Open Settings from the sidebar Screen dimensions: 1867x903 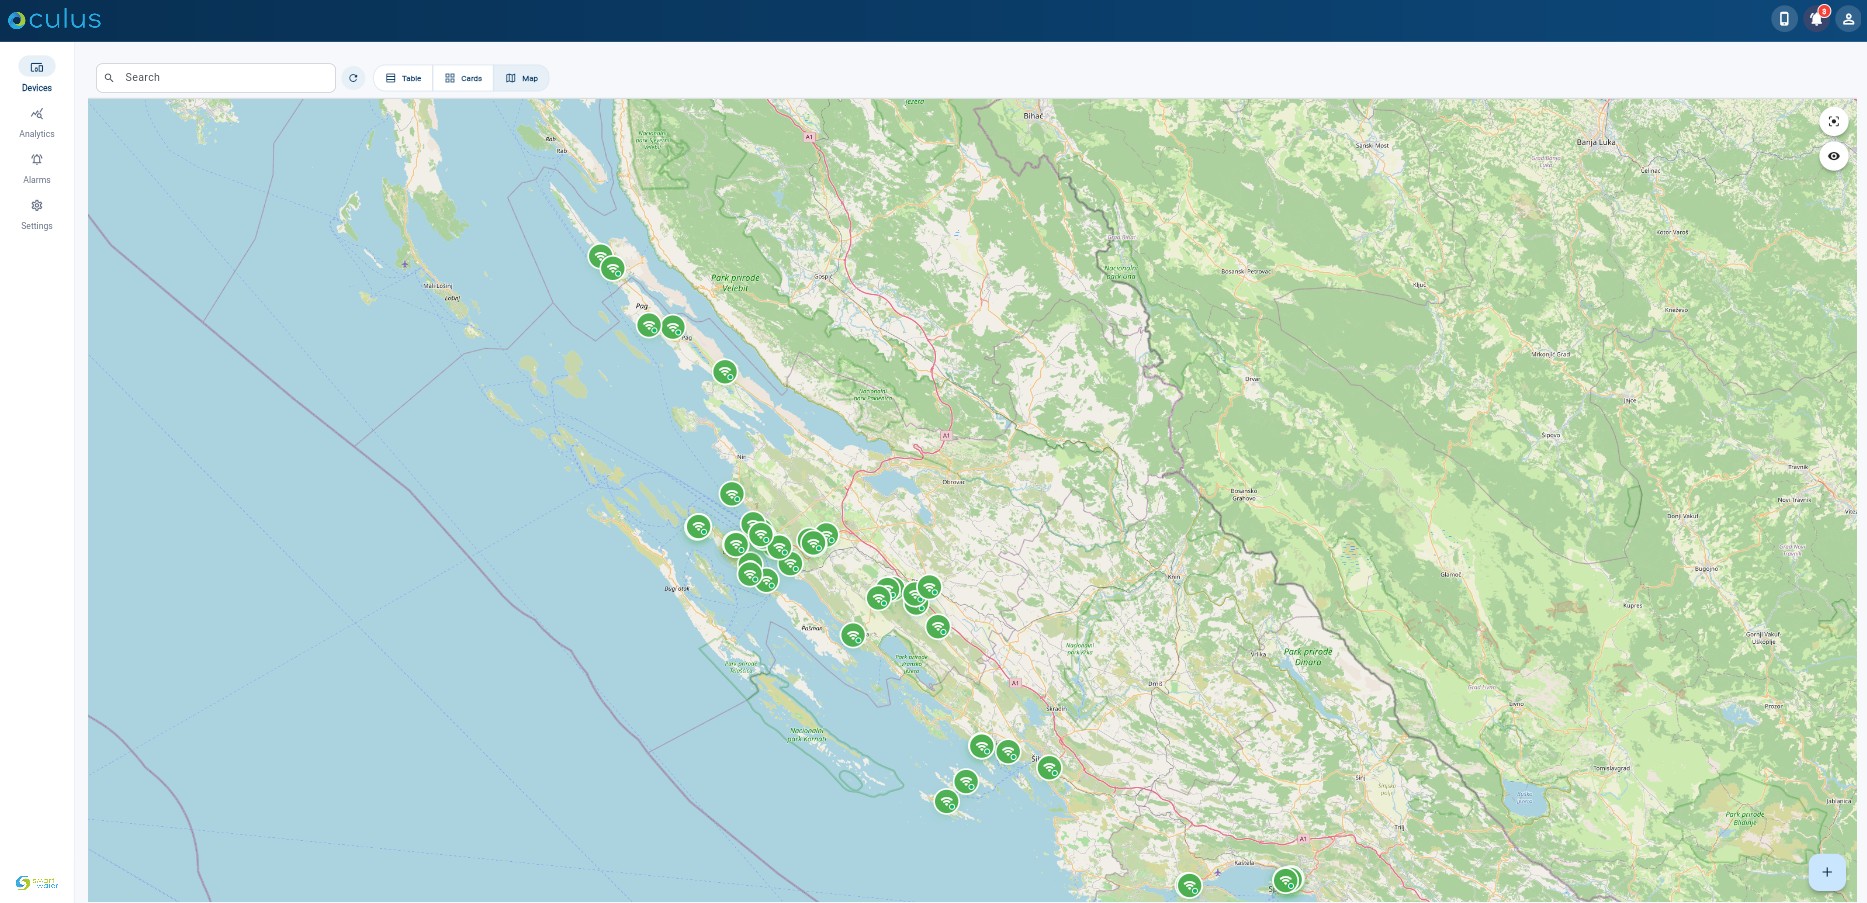[x=37, y=214]
